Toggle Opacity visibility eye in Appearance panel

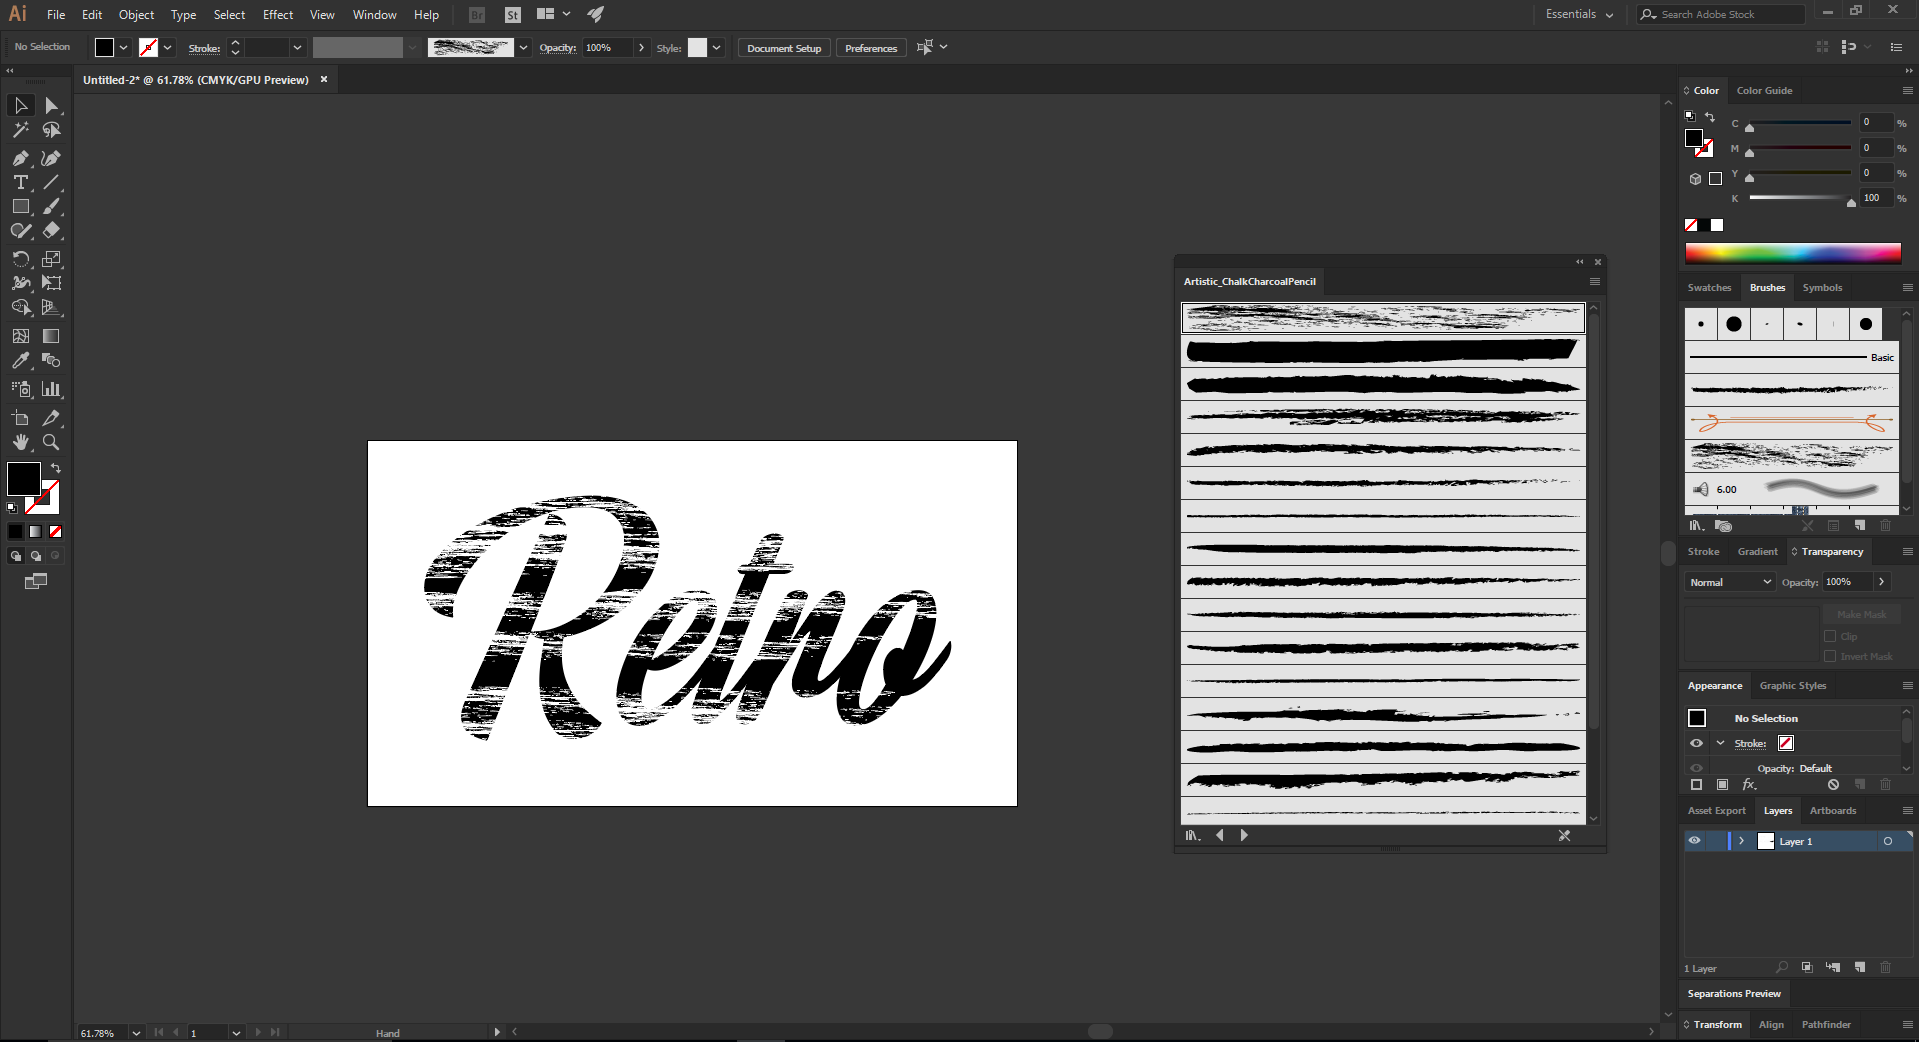1696,768
